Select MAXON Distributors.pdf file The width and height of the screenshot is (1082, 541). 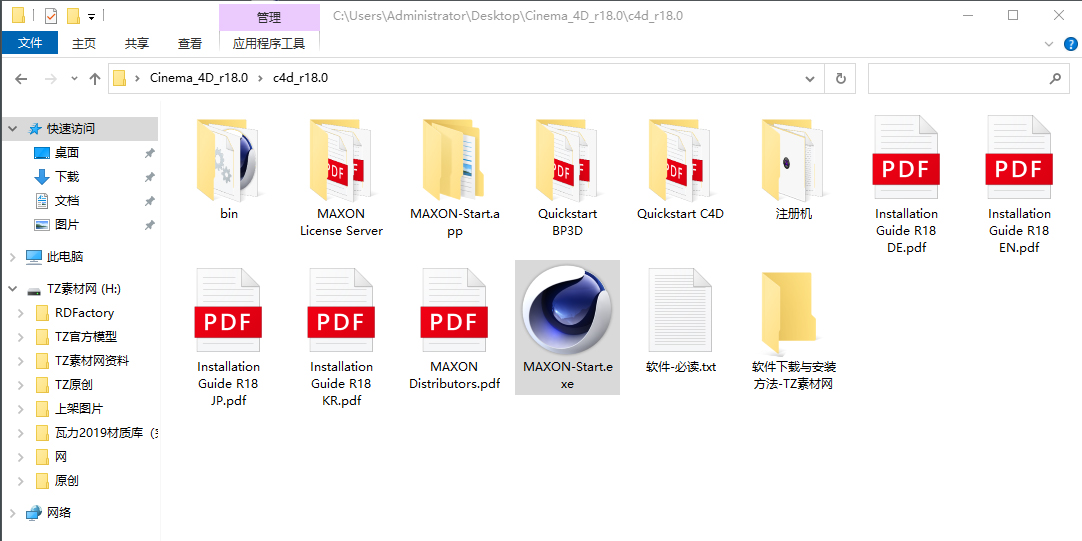coord(455,330)
